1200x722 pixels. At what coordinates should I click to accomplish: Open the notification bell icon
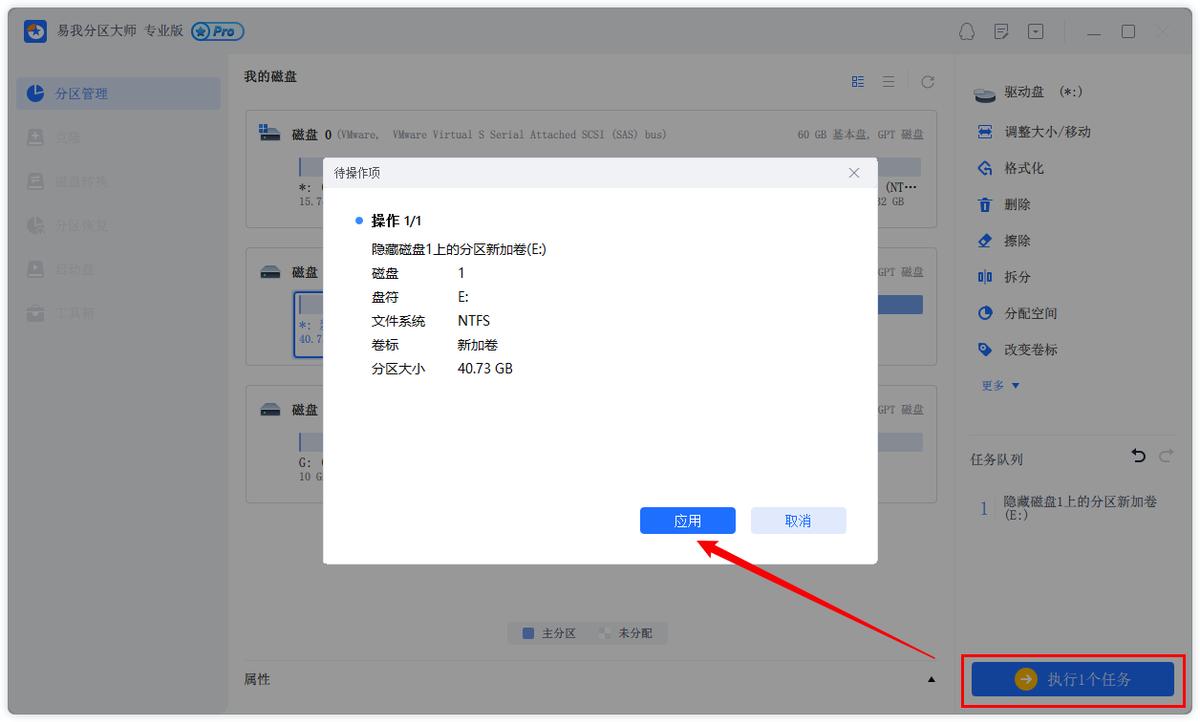point(966,31)
